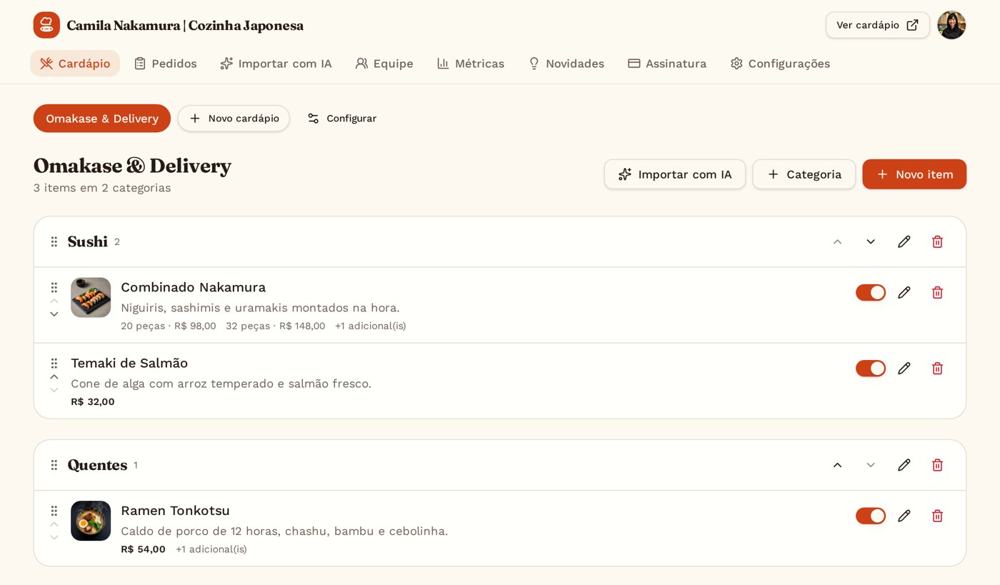Delete the Combinado Nakamura item
This screenshot has height=585, width=1000.
(x=937, y=293)
